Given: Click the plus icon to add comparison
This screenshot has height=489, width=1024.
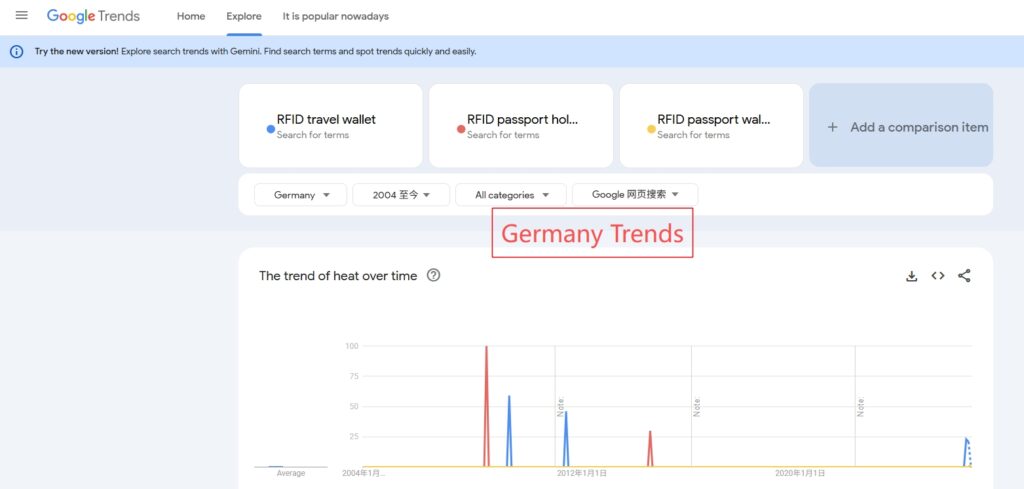Looking at the screenshot, I should [832, 127].
